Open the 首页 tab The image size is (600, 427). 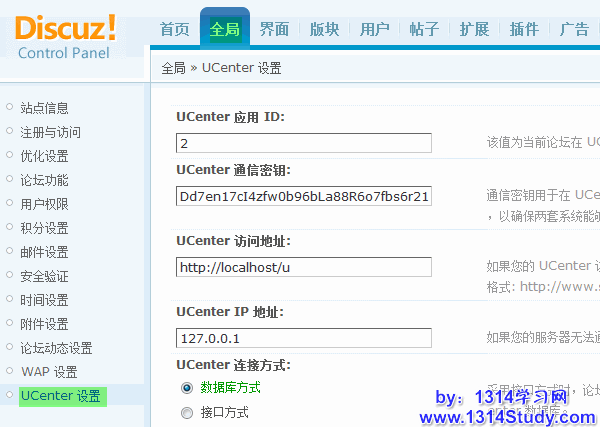click(175, 30)
